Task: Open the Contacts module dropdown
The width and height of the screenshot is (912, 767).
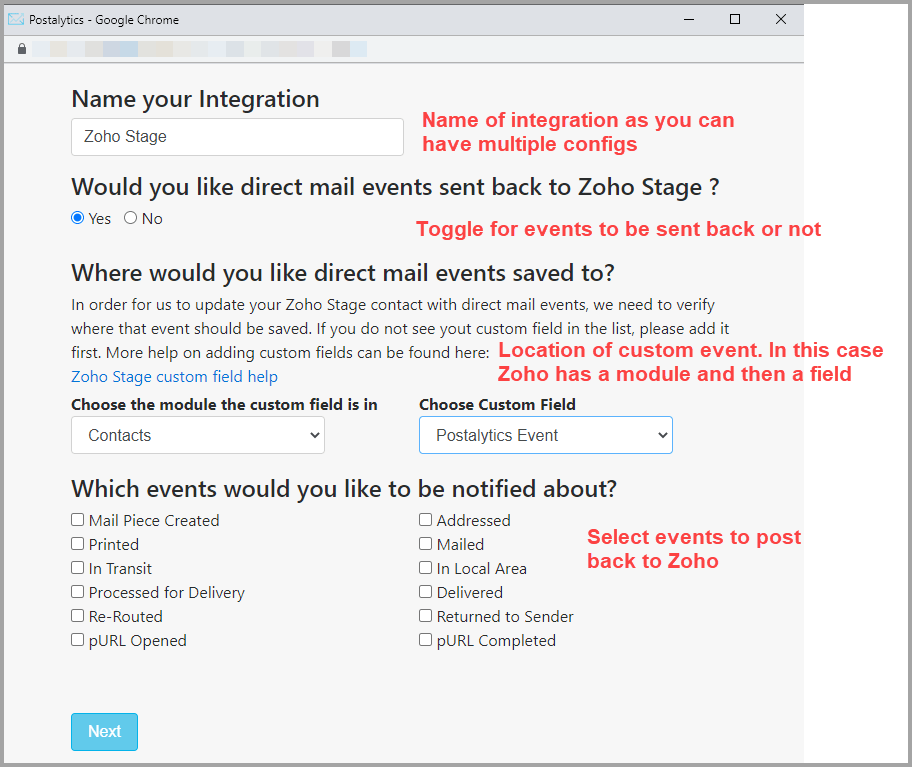Action: [x=198, y=435]
